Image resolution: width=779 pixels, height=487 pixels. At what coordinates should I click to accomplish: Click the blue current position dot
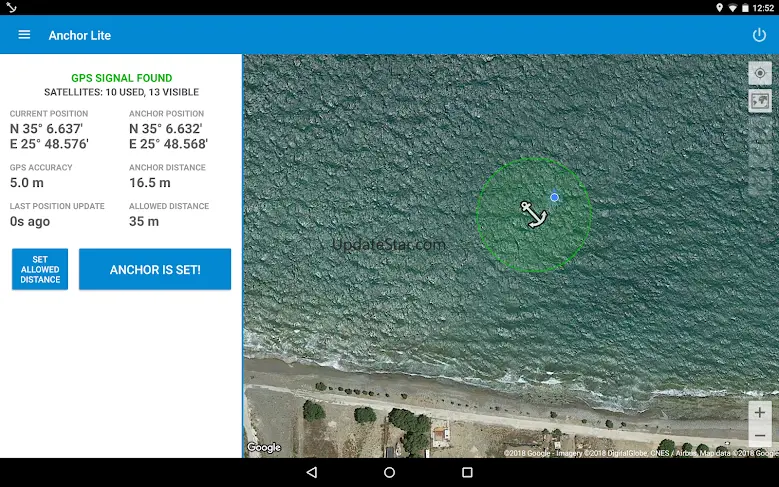pyautogui.click(x=554, y=197)
